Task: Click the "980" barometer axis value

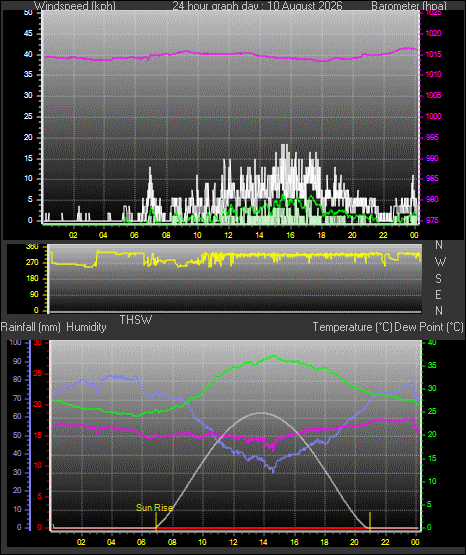Action: click(x=432, y=200)
